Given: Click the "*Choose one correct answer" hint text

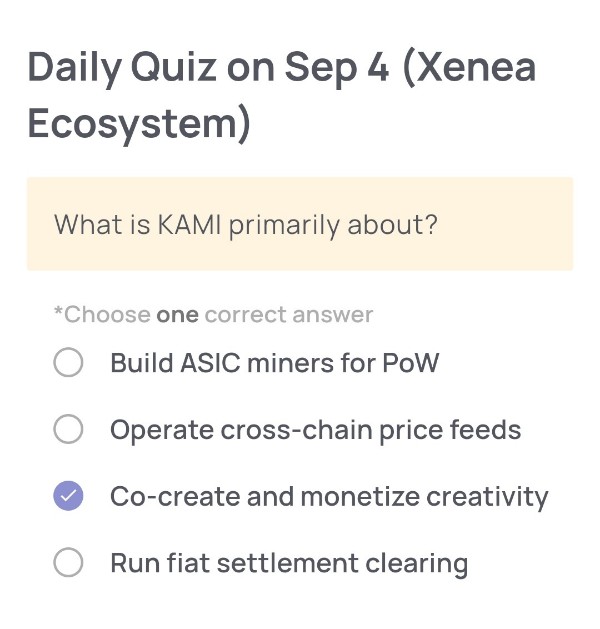Looking at the screenshot, I should pos(213,314).
